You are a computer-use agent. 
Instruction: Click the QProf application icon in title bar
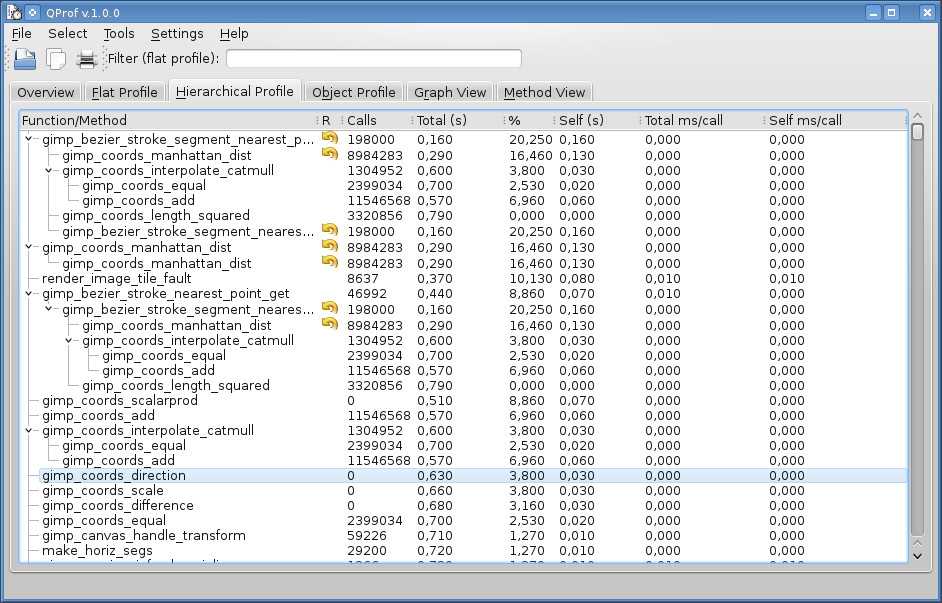click(x=14, y=13)
